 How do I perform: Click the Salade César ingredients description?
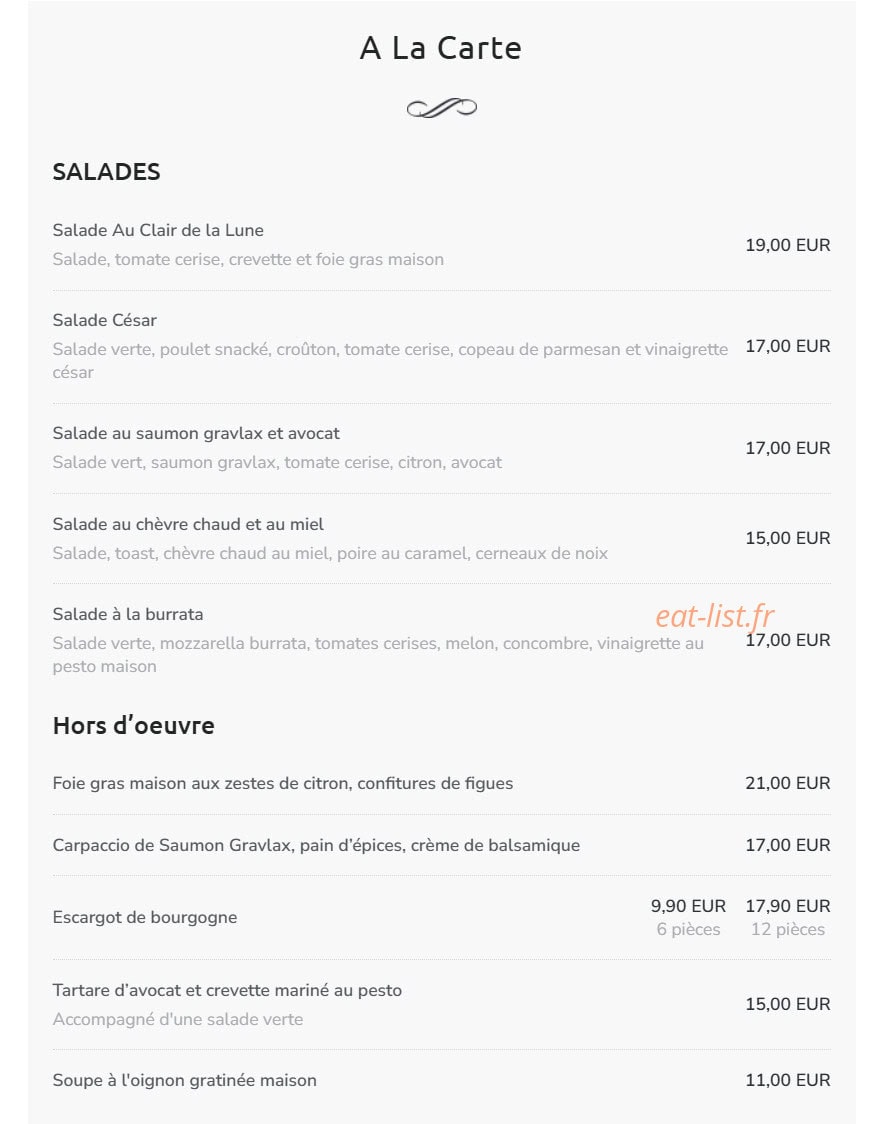coord(390,361)
